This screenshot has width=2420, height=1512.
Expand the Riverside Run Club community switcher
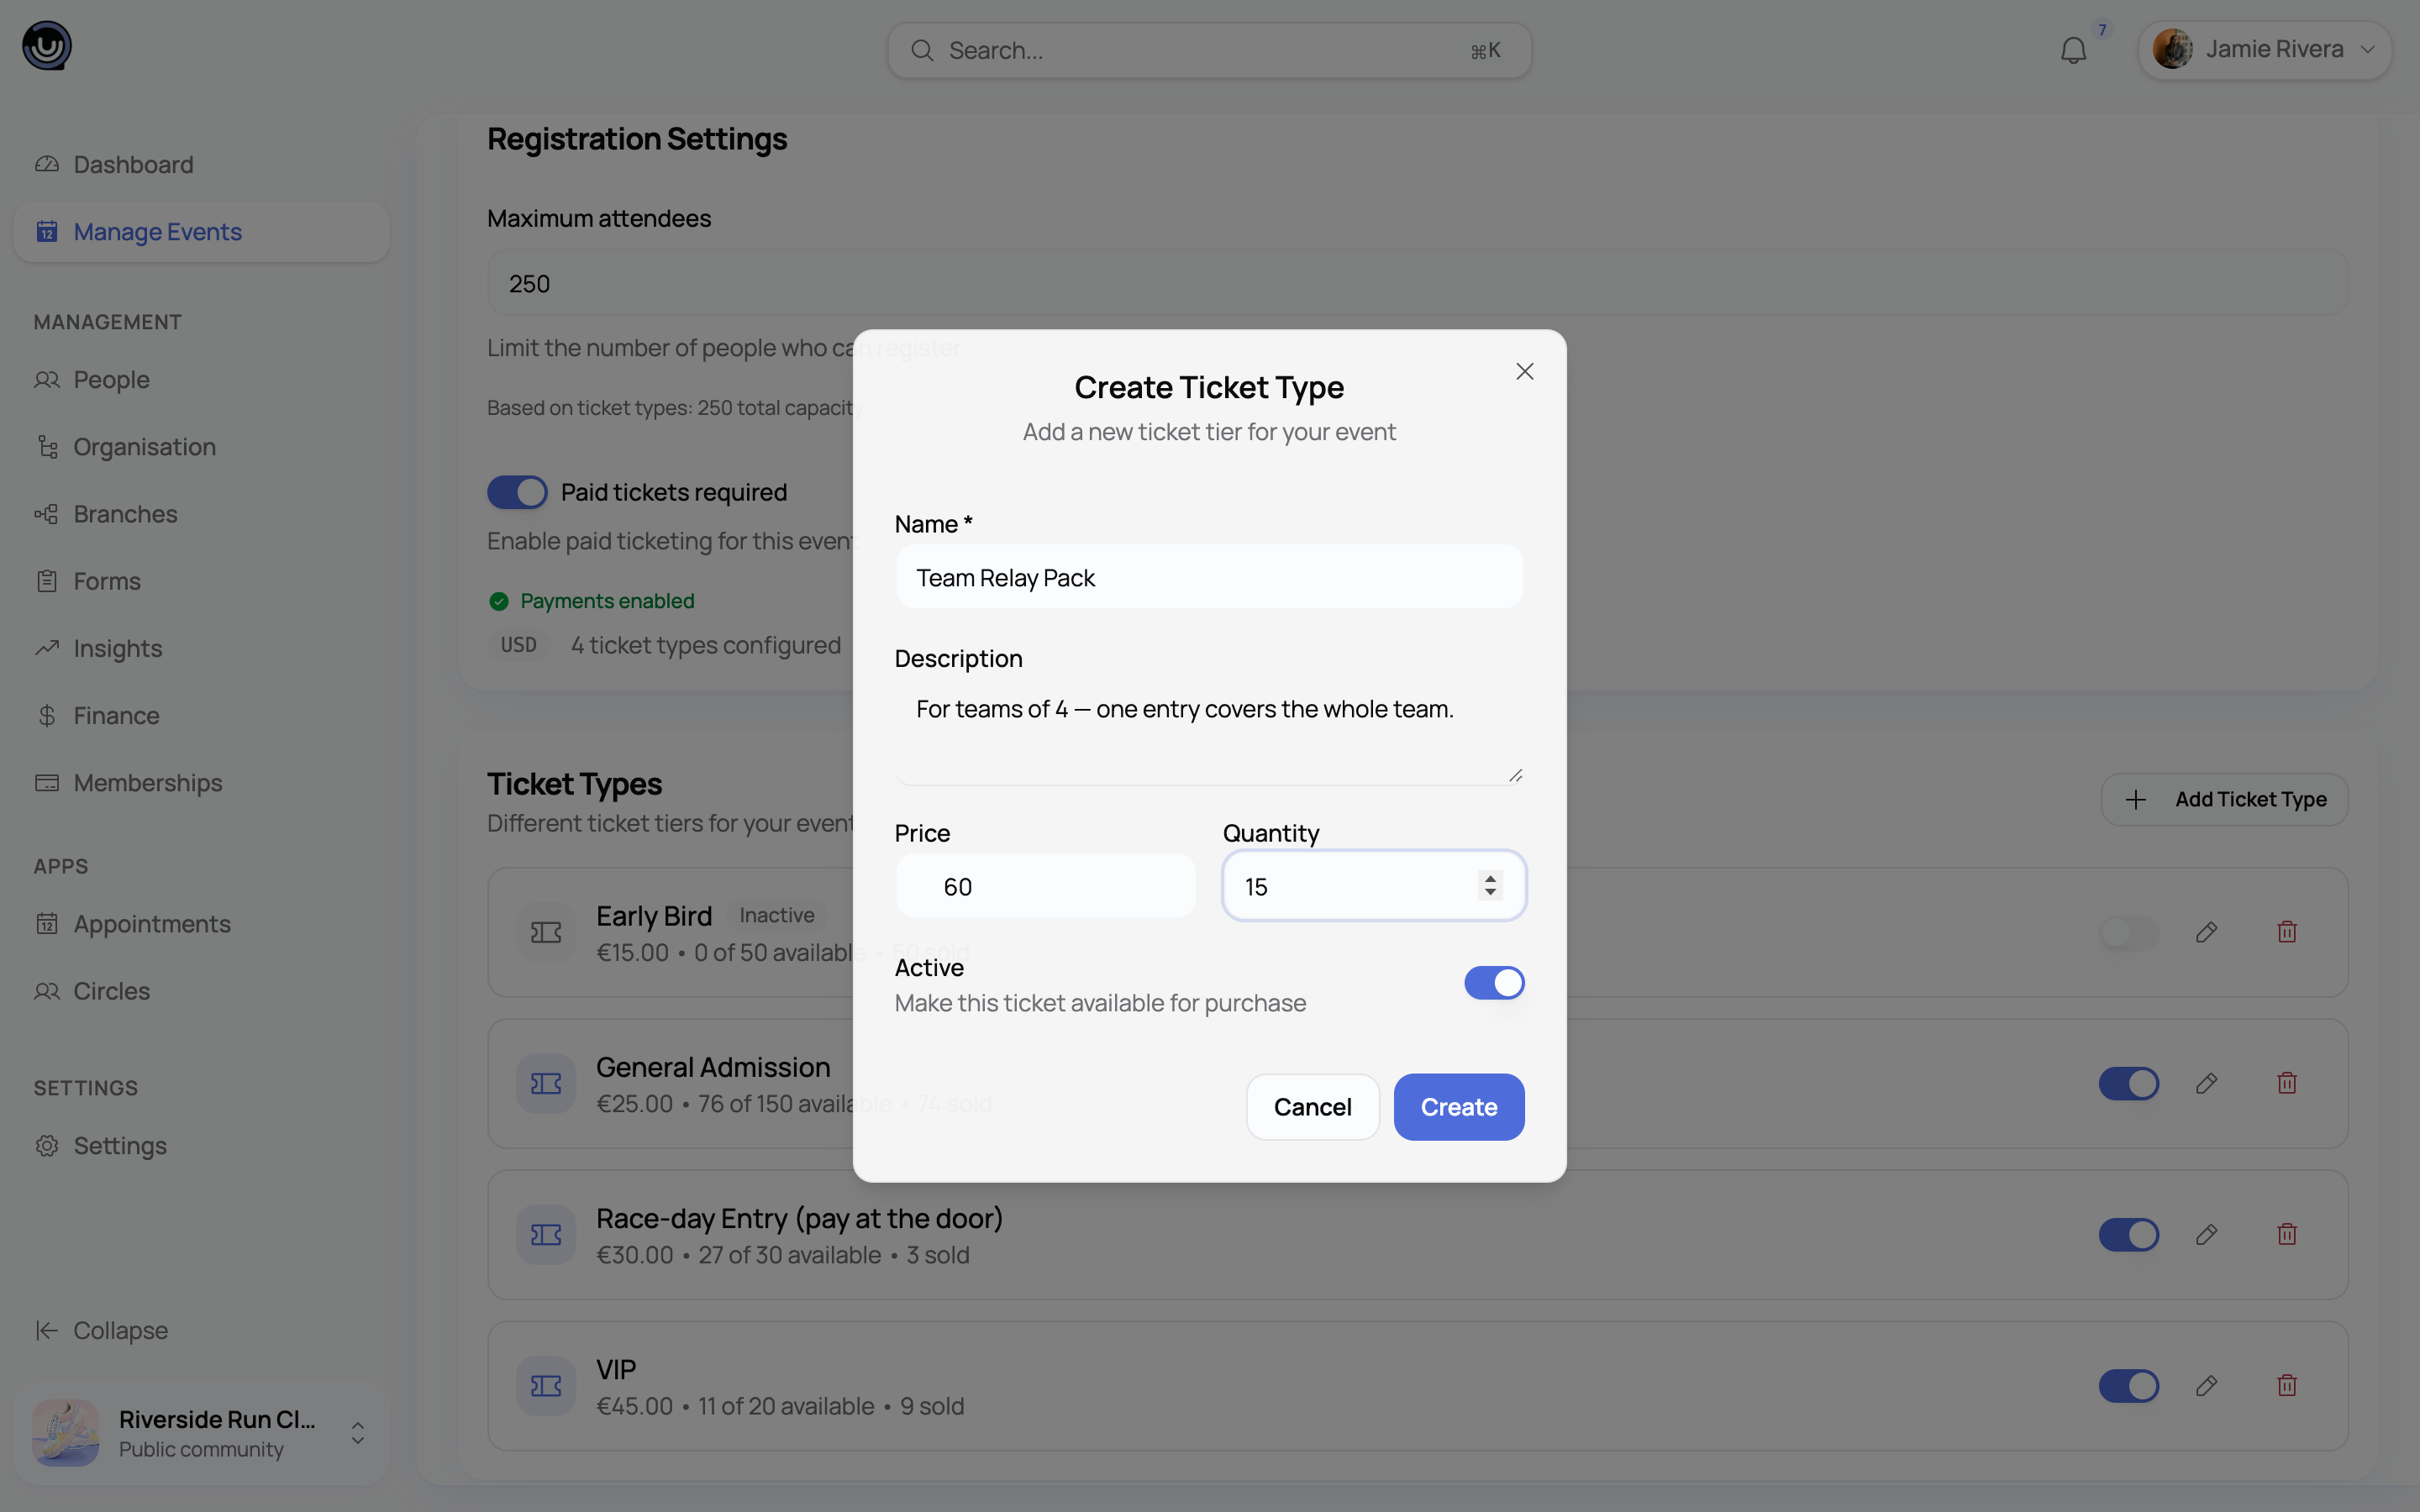click(x=357, y=1434)
